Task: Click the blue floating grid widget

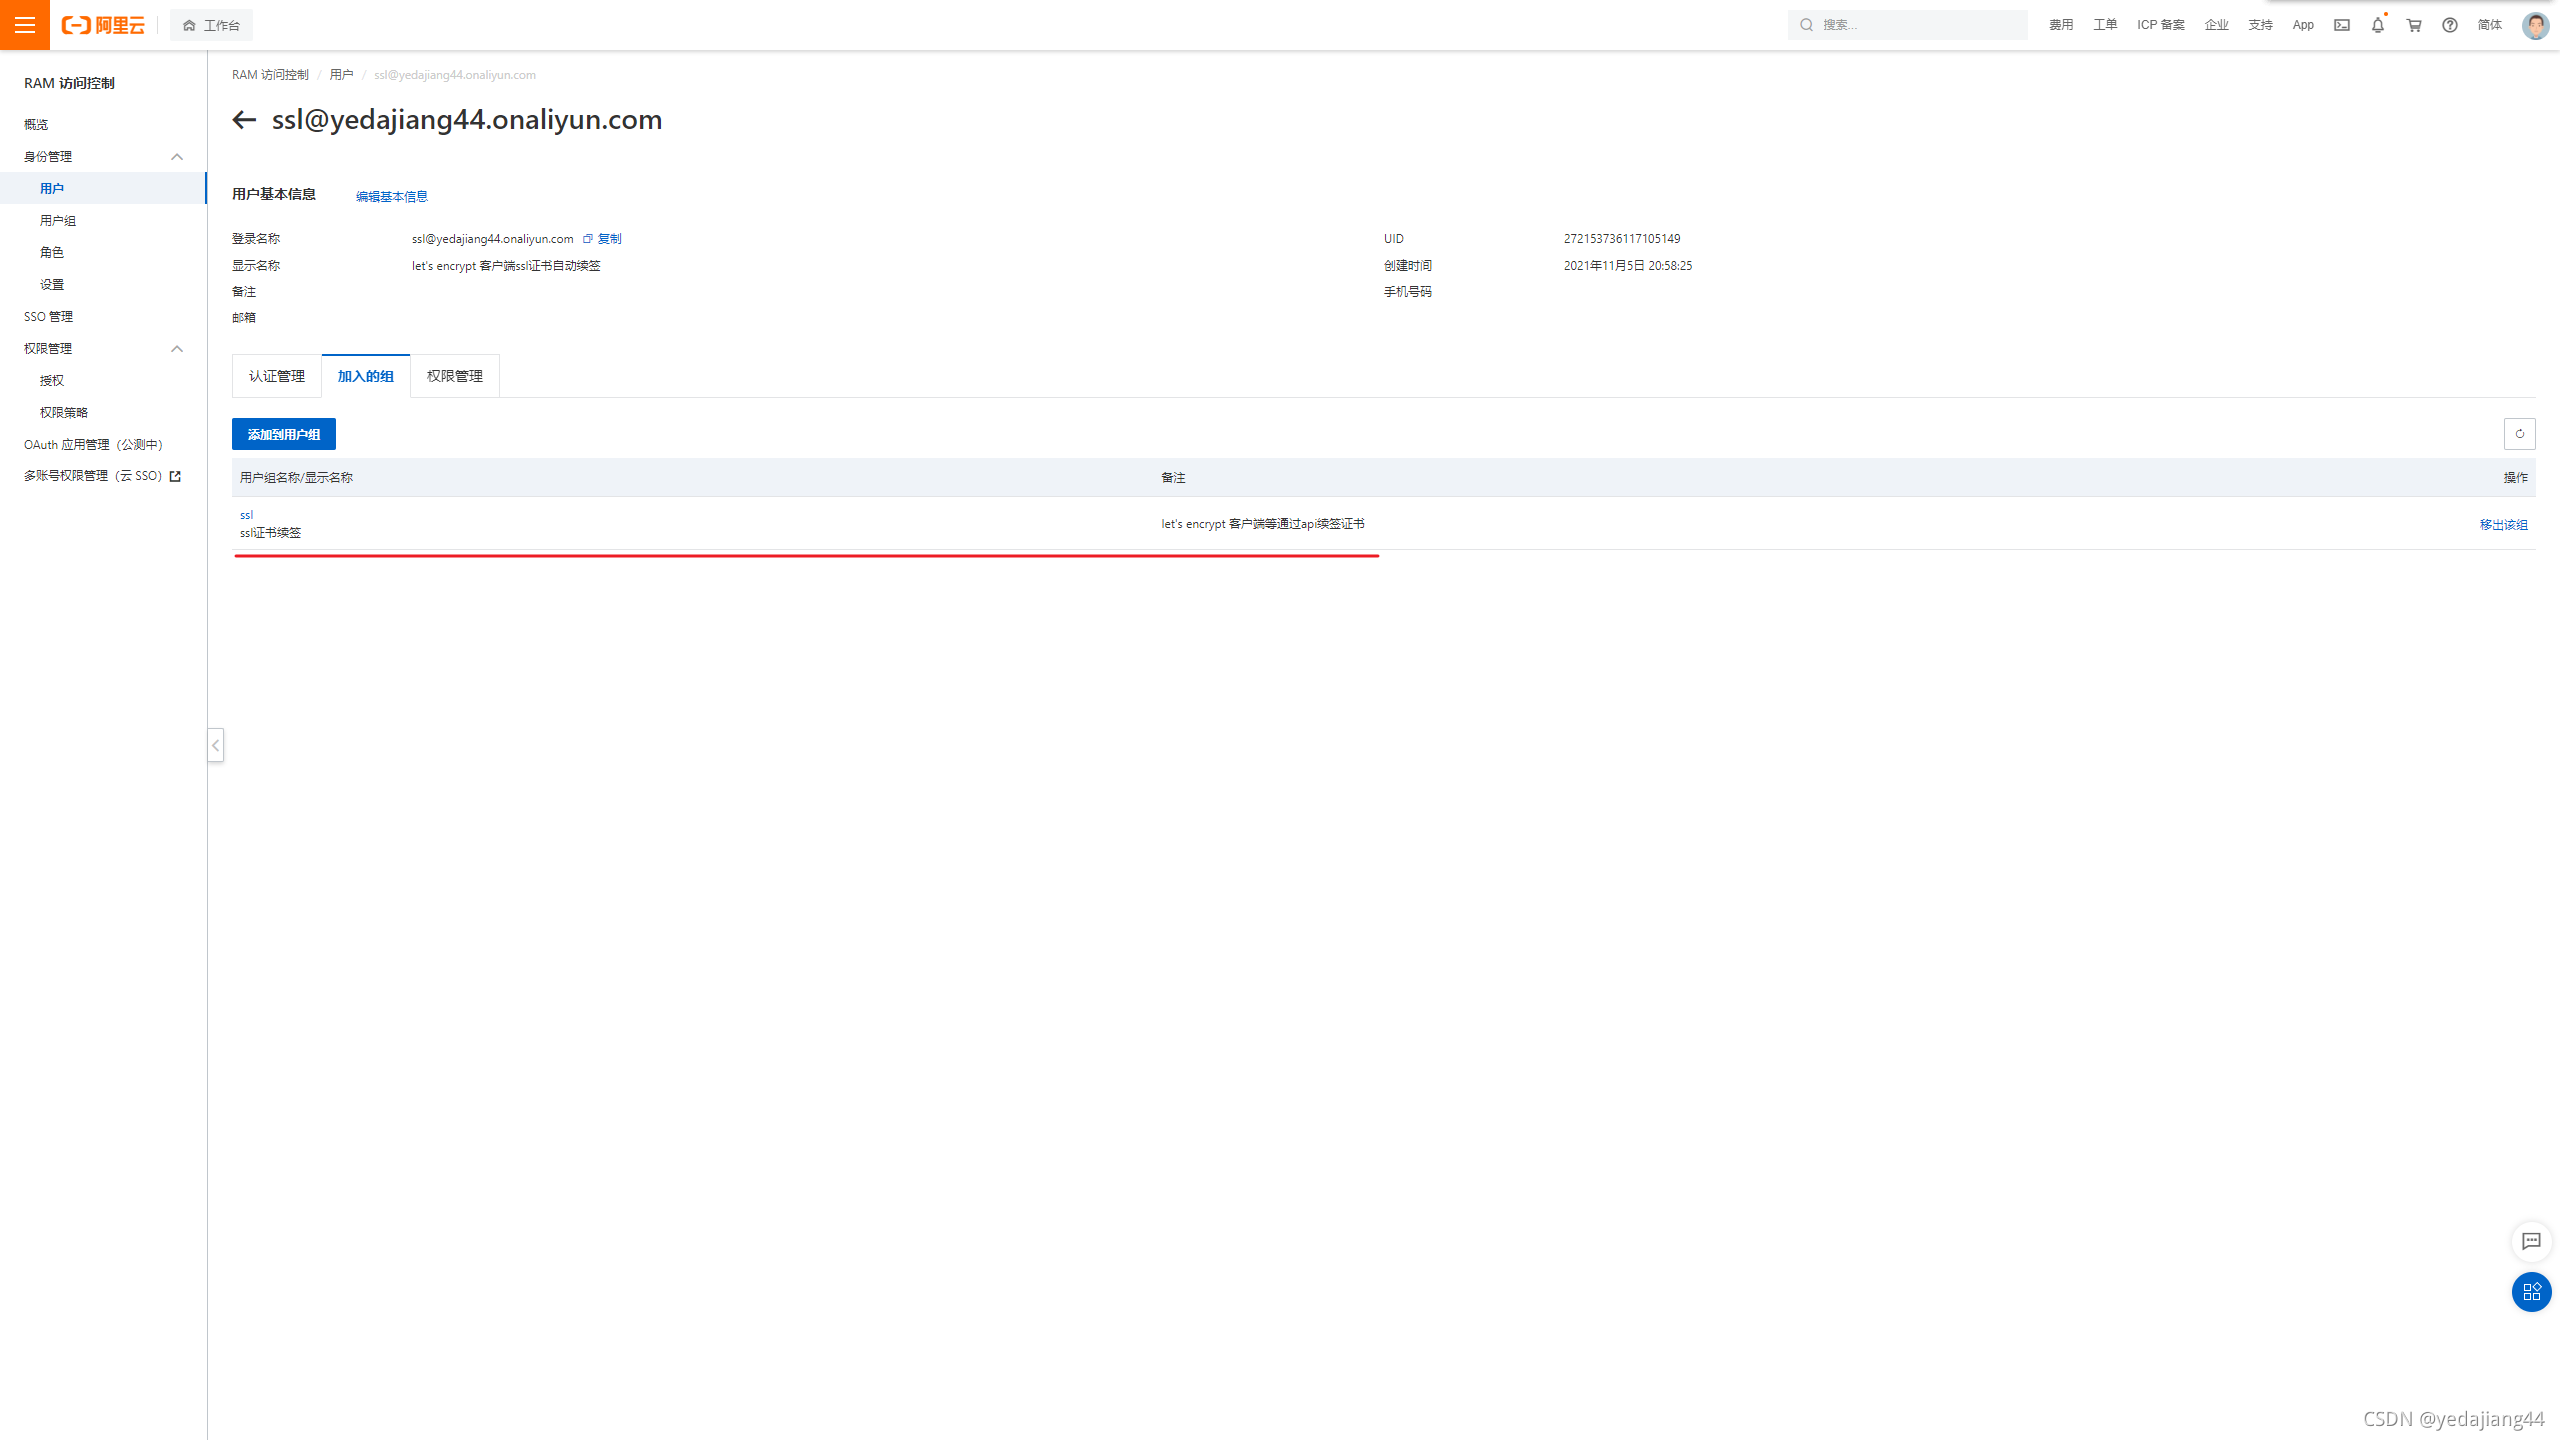Action: [2531, 1291]
